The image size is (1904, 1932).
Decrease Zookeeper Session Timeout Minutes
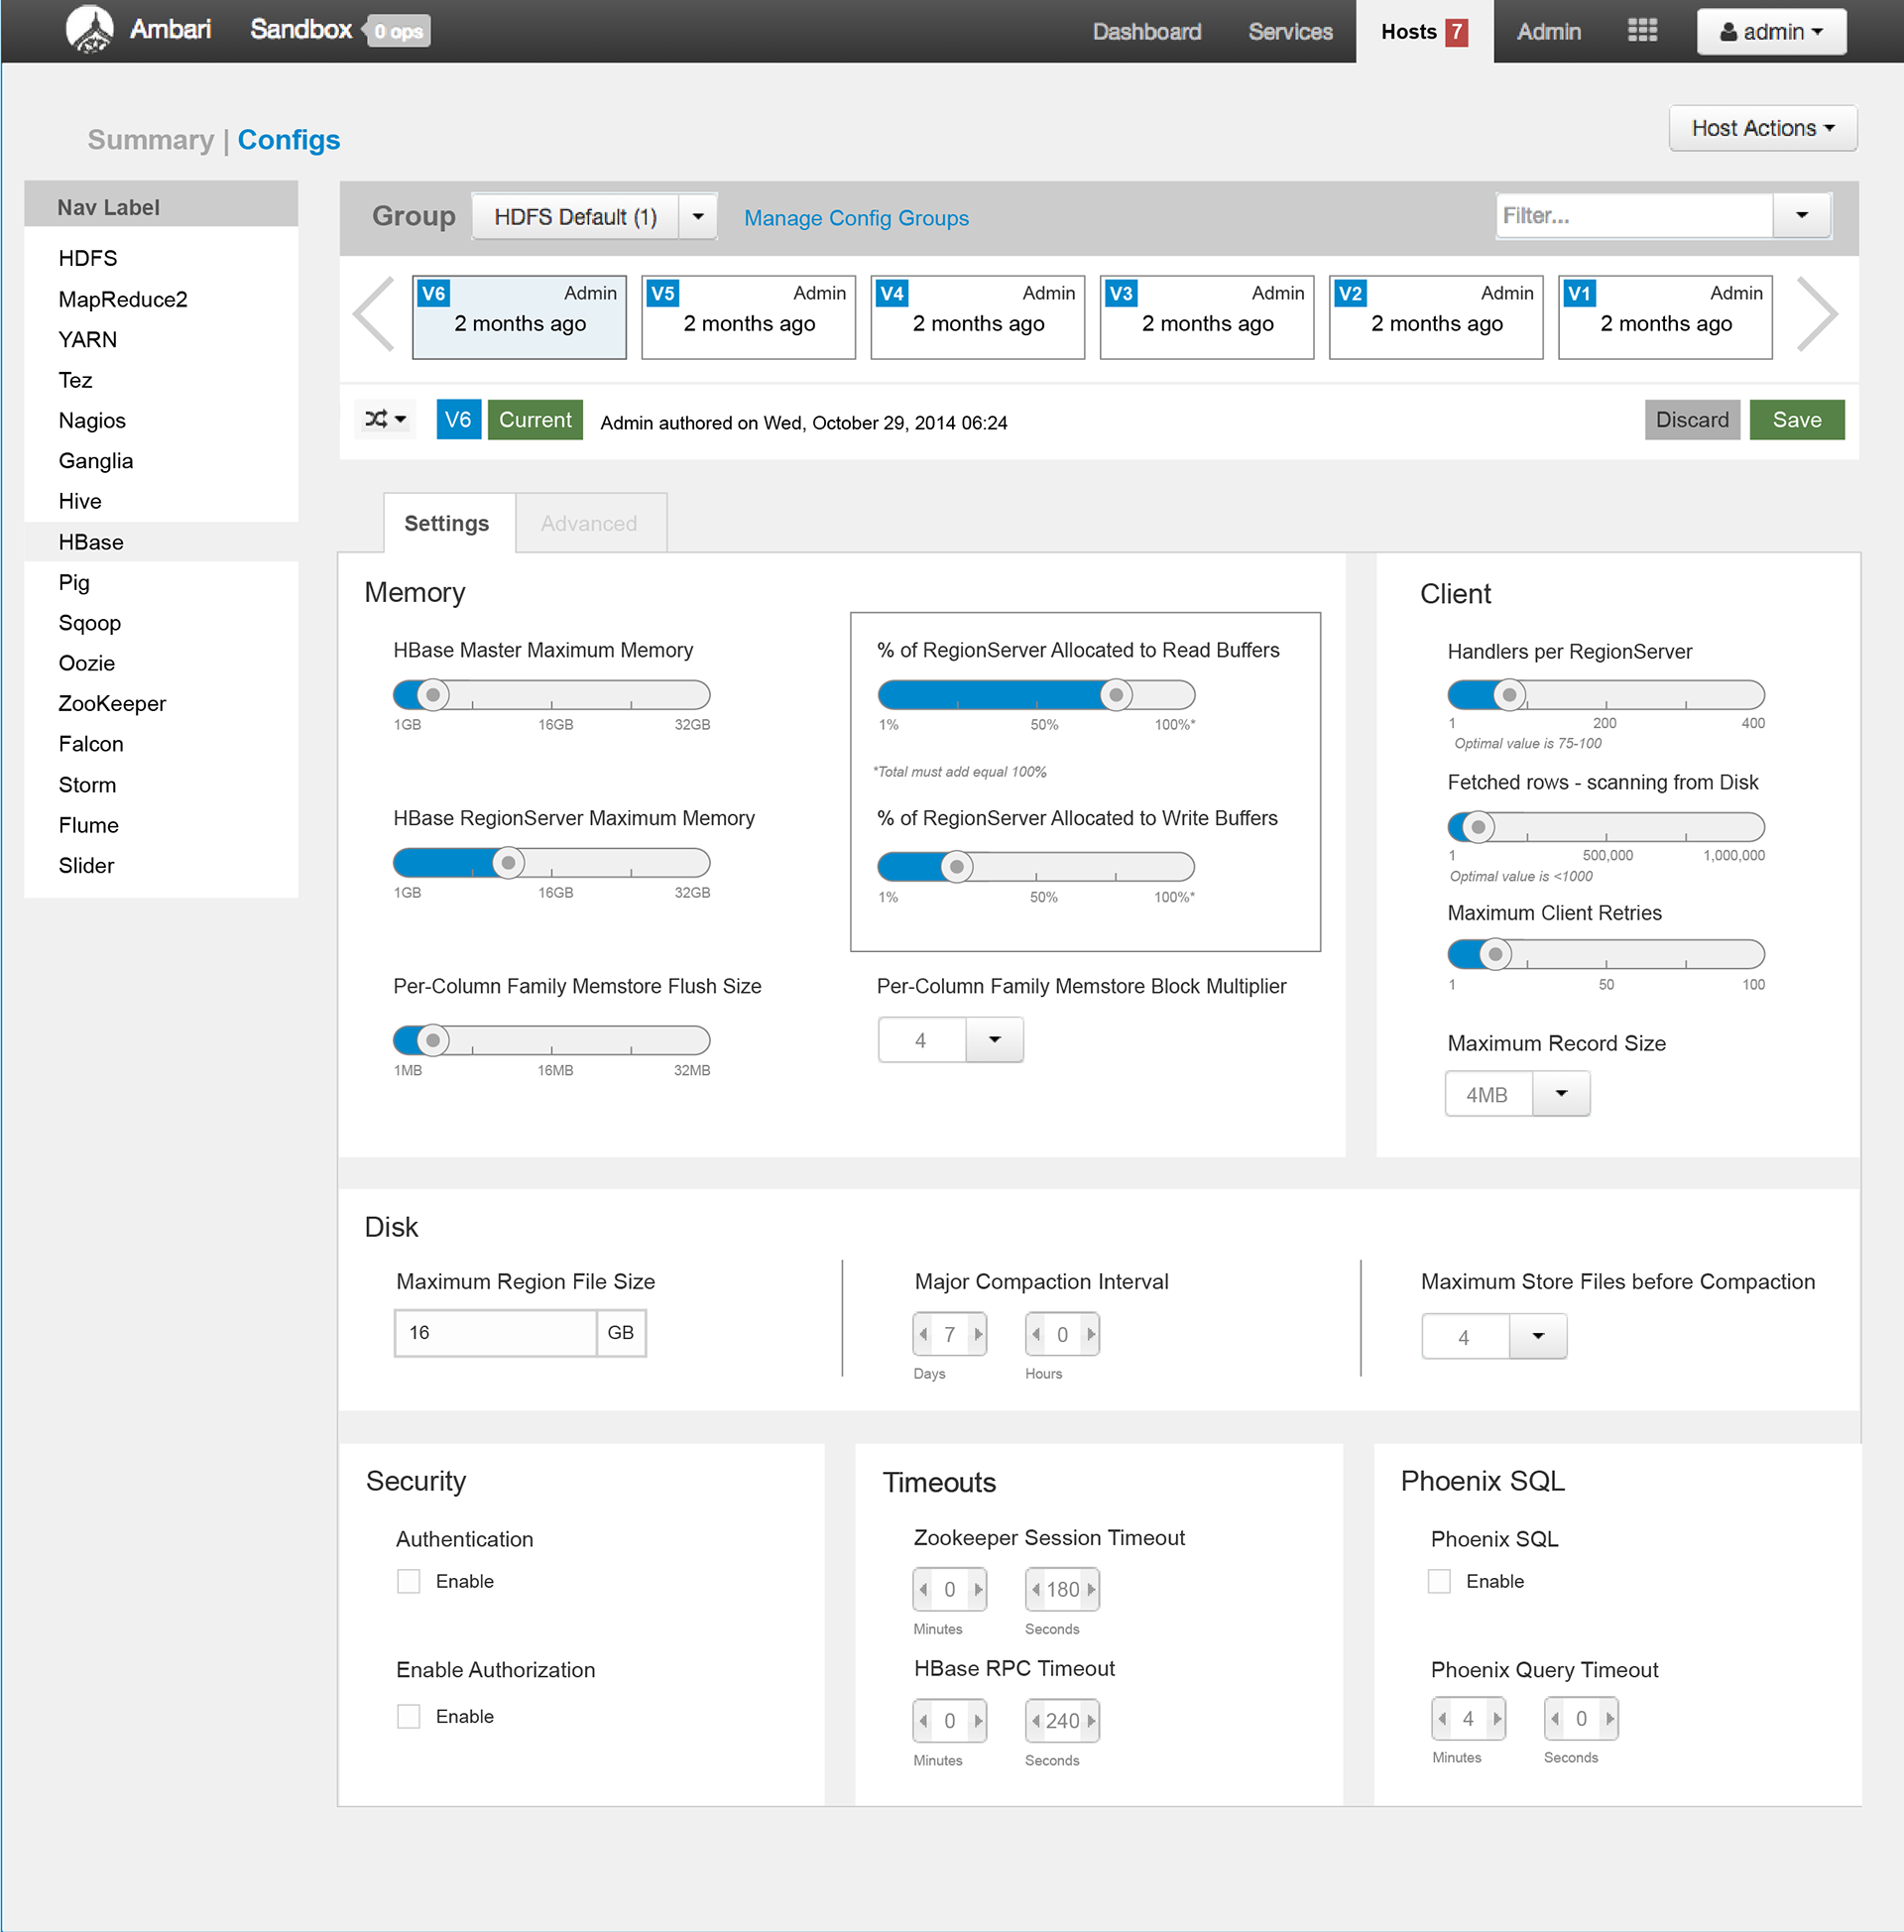(x=924, y=1589)
